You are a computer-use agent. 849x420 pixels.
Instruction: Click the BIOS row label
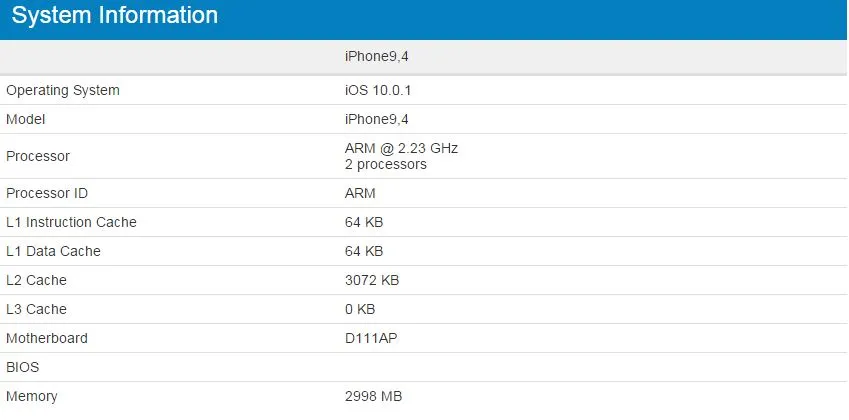pyautogui.click(x=23, y=368)
